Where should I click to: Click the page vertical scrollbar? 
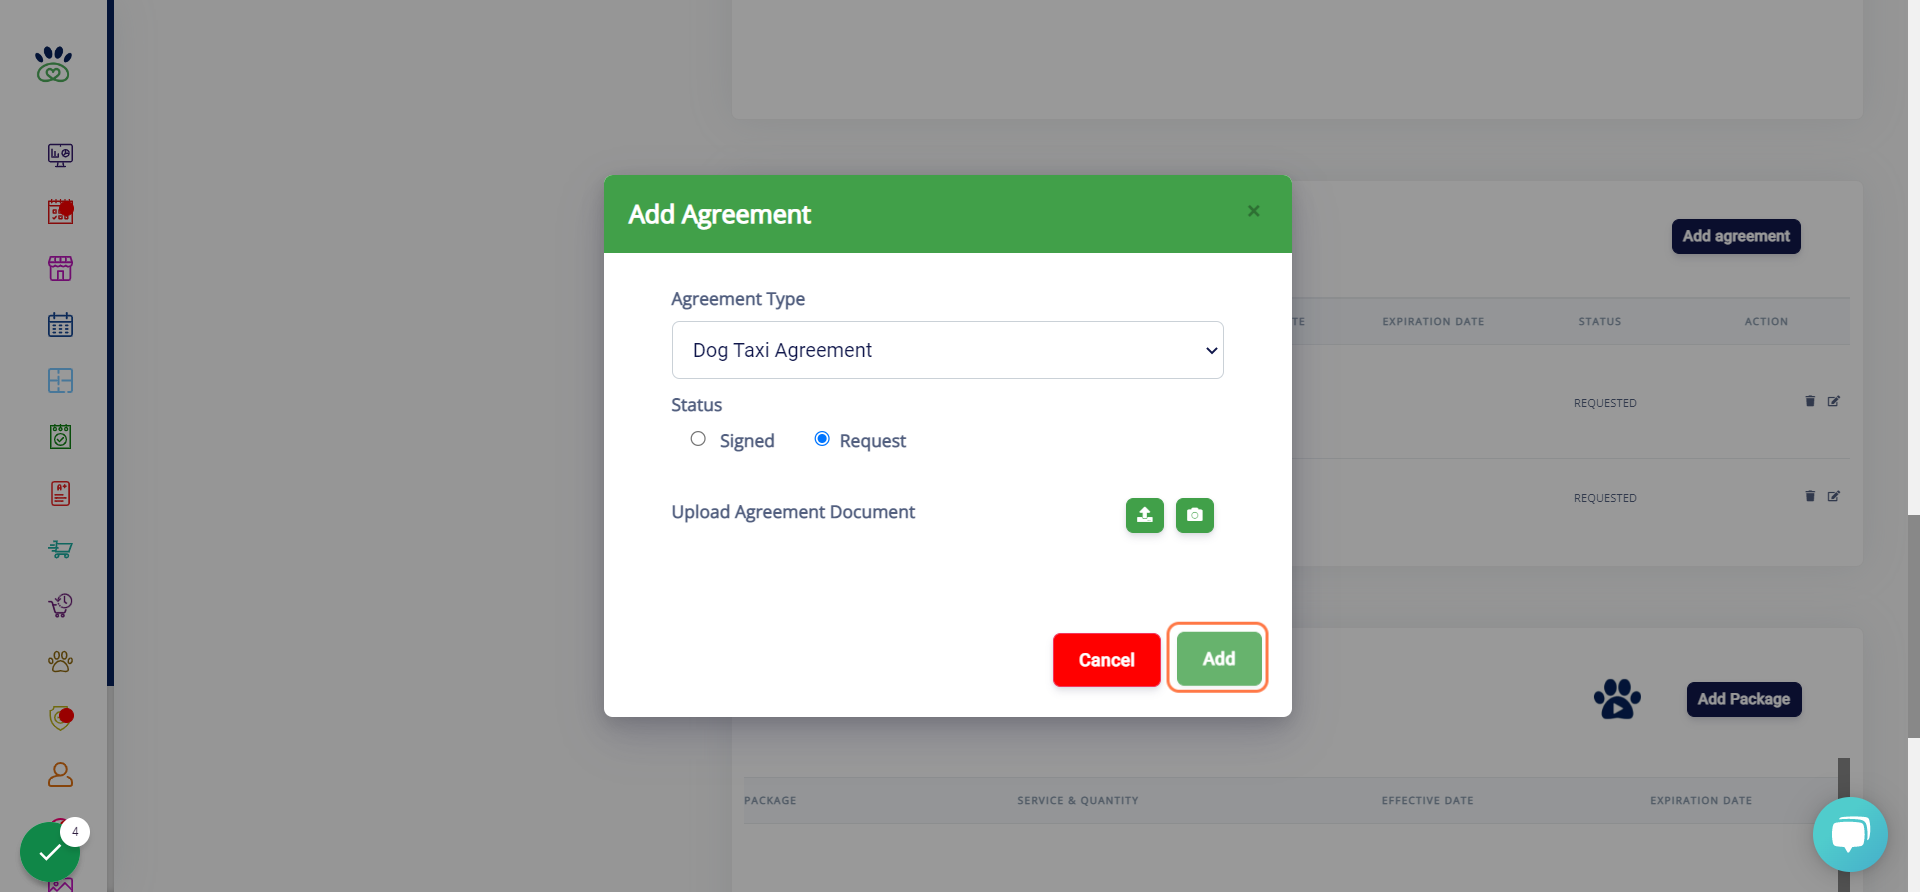1914,626
